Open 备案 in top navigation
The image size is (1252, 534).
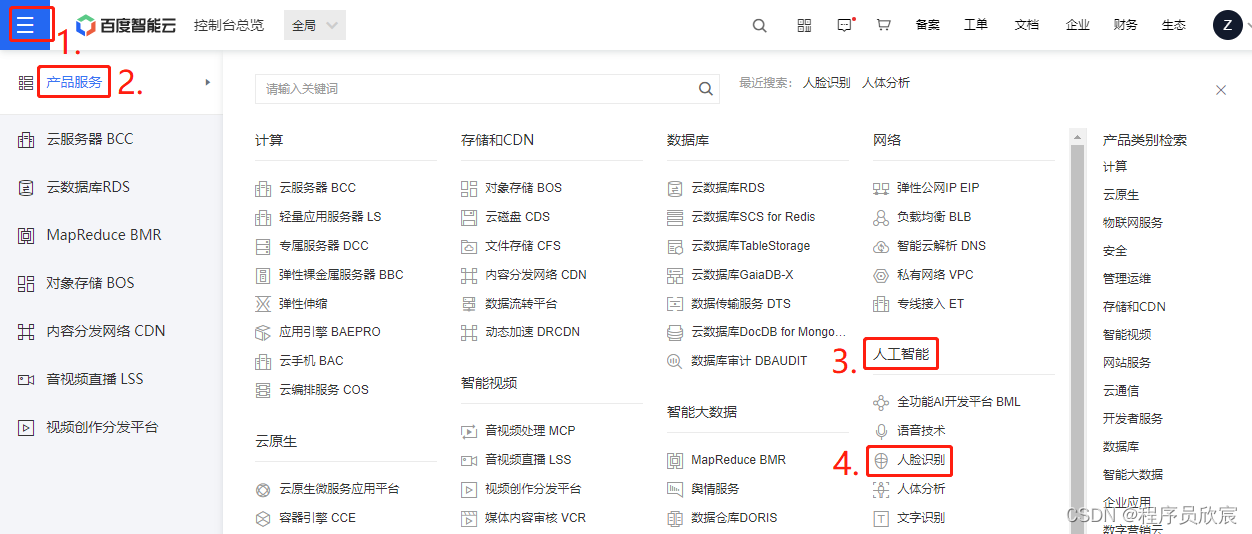click(927, 25)
